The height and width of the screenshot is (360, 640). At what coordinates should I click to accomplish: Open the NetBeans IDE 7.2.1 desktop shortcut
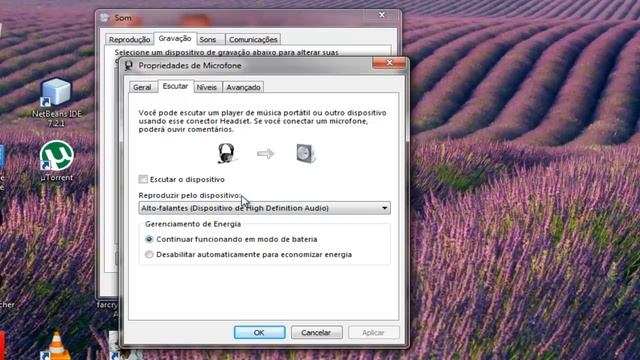click(56, 102)
